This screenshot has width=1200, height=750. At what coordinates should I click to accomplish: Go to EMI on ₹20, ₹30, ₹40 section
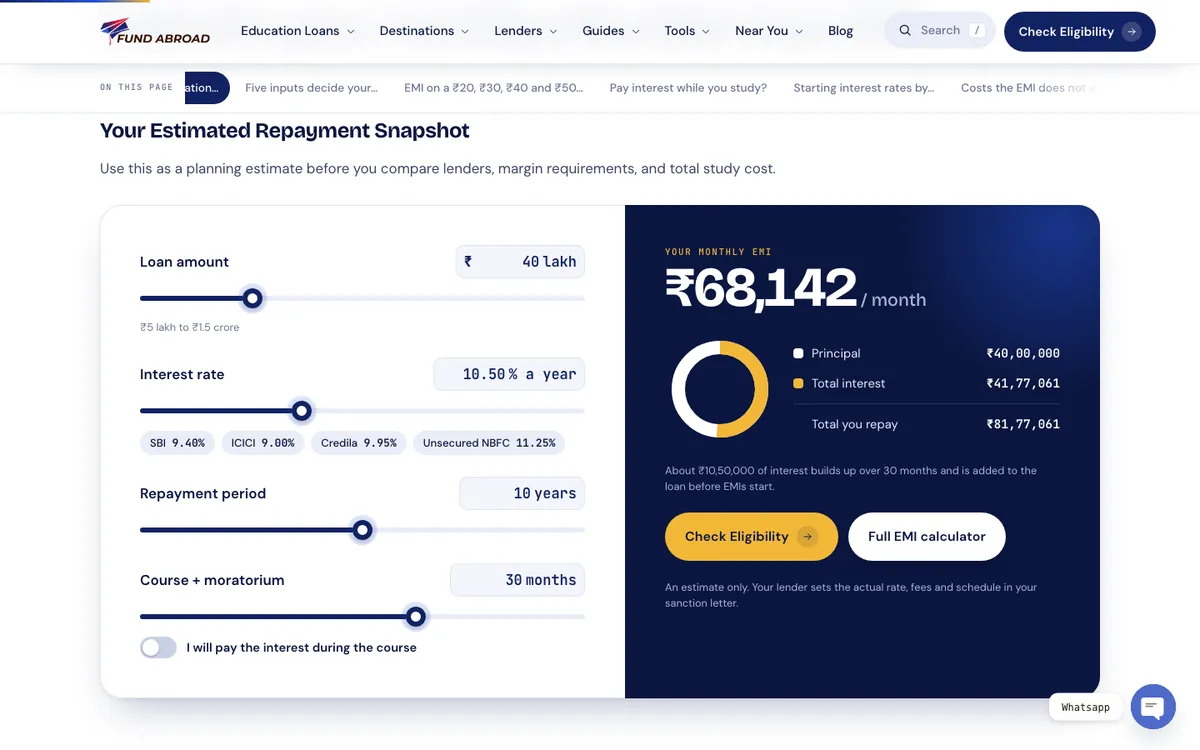click(x=494, y=88)
